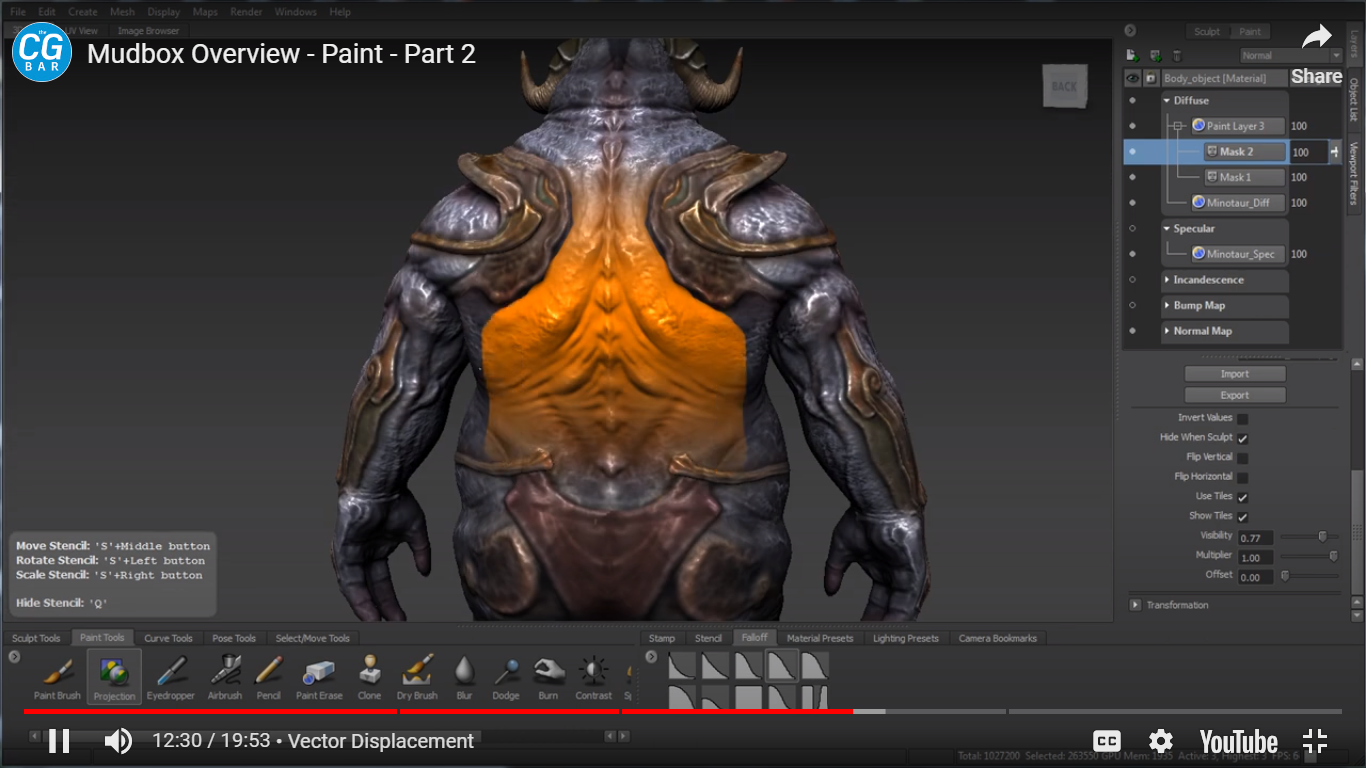Collapse the Diffuse channel group
1366x768 pixels.
tap(1167, 101)
